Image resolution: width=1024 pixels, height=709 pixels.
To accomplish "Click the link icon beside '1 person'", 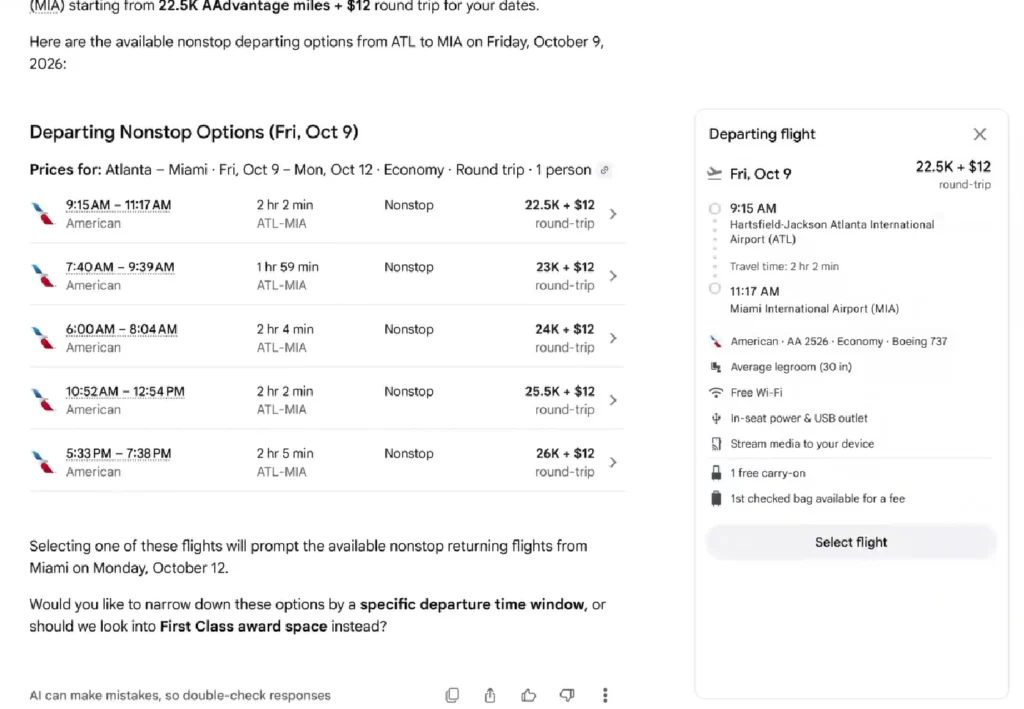I will pos(605,170).
